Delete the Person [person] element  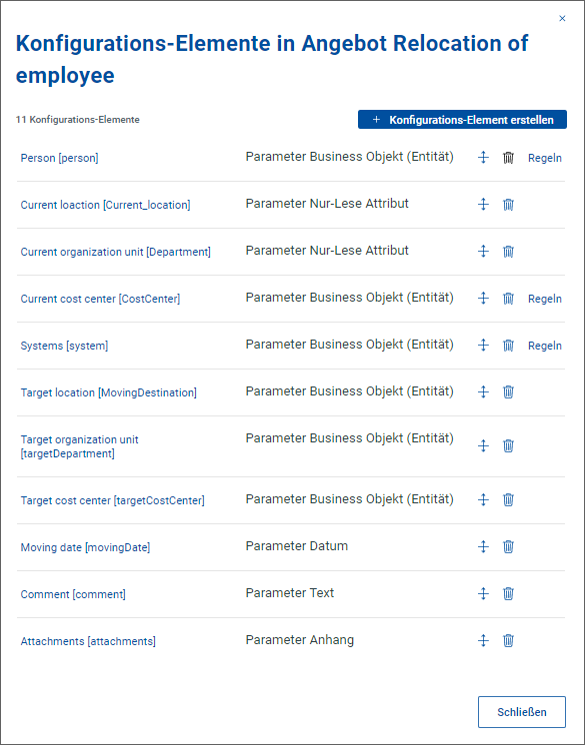tap(508, 157)
